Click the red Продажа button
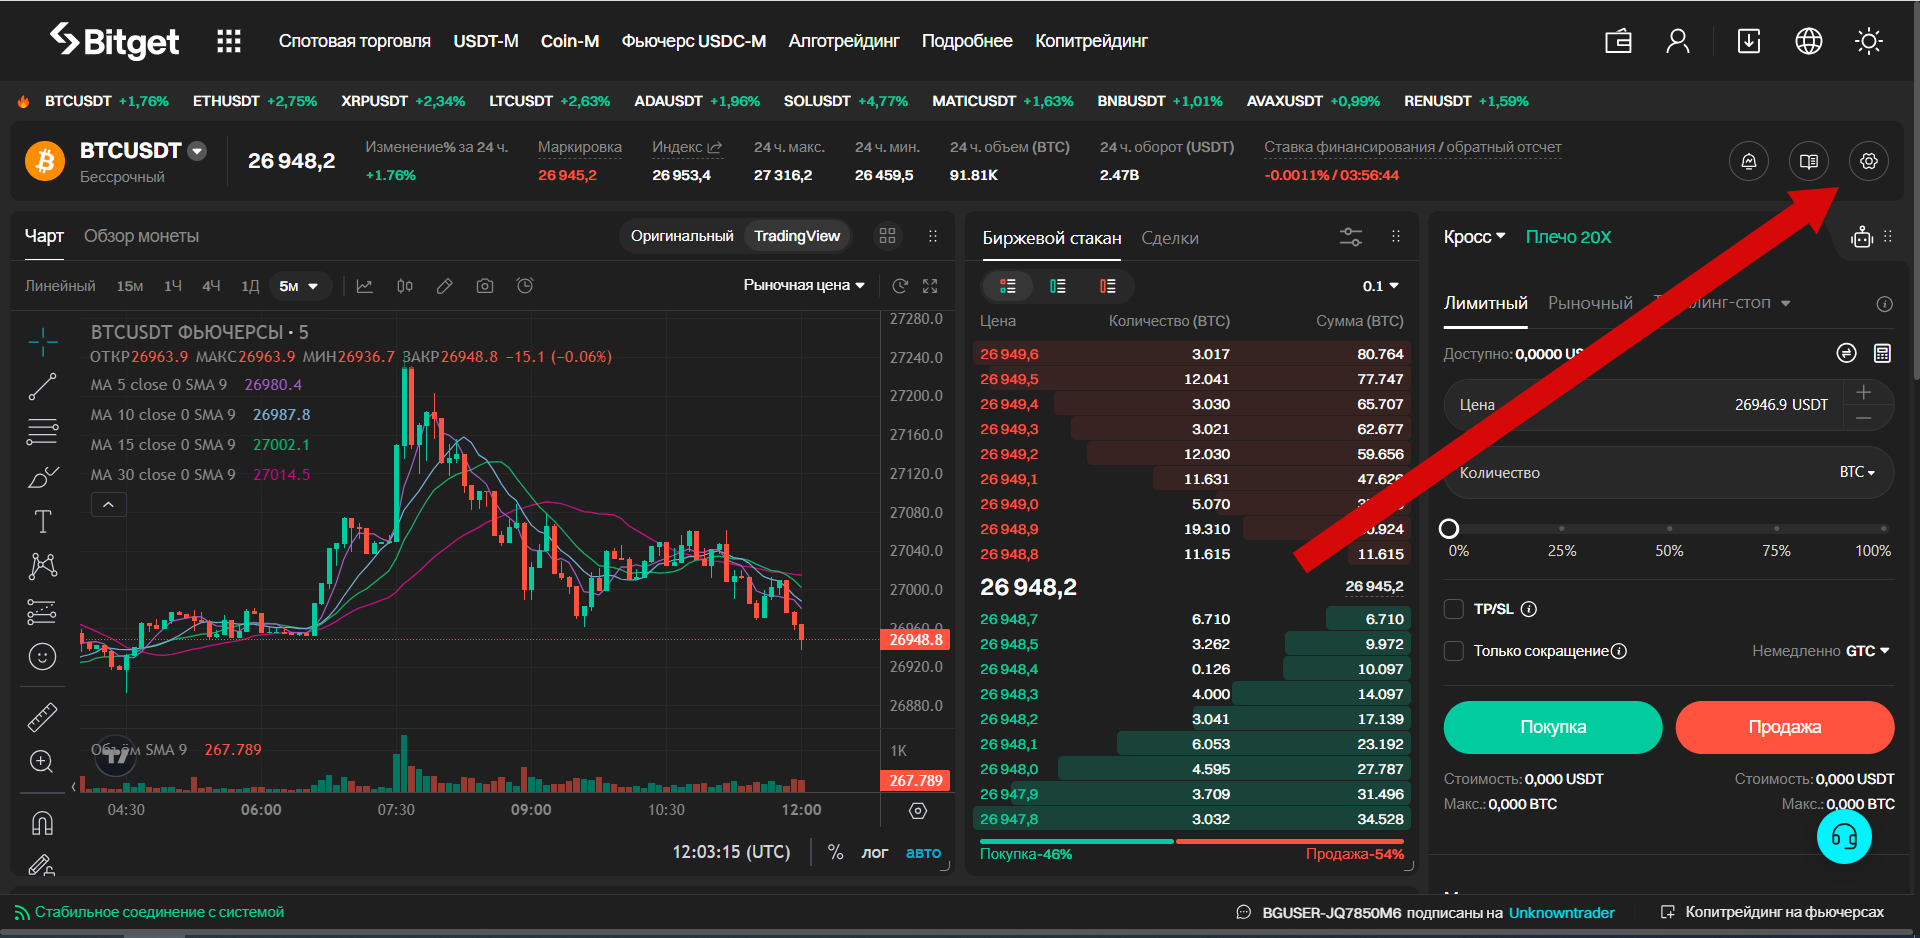 point(1785,727)
